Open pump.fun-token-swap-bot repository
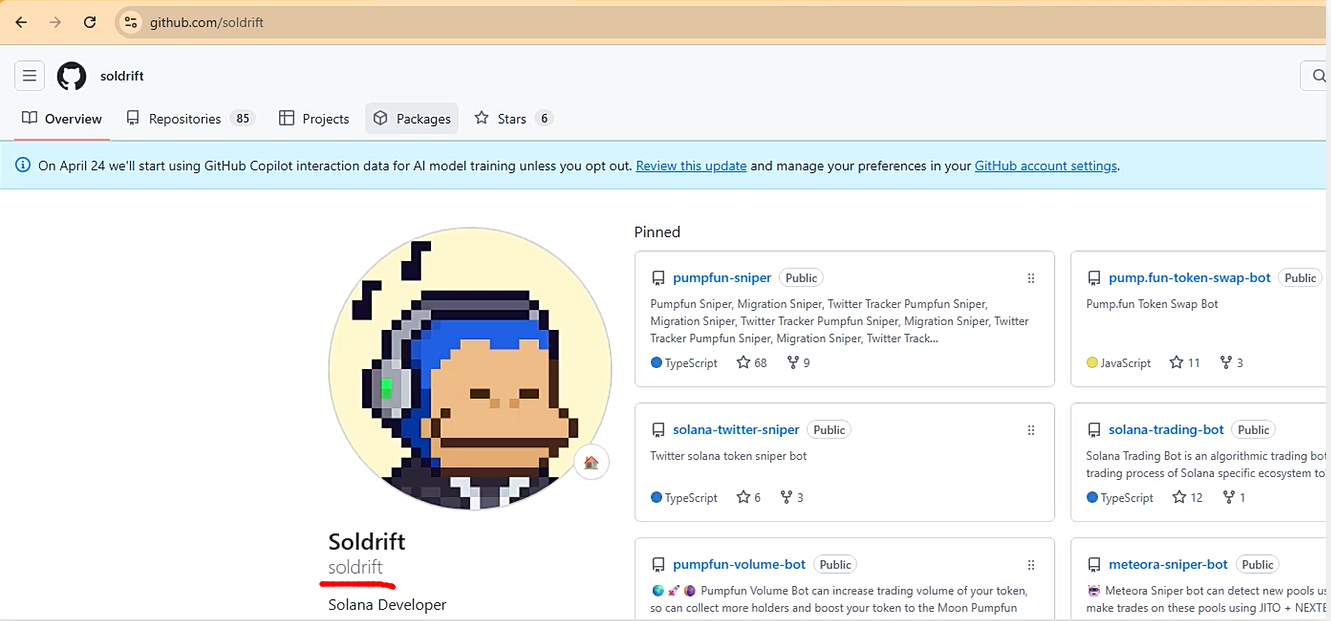 pyautogui.click(x=1190, y=278)
